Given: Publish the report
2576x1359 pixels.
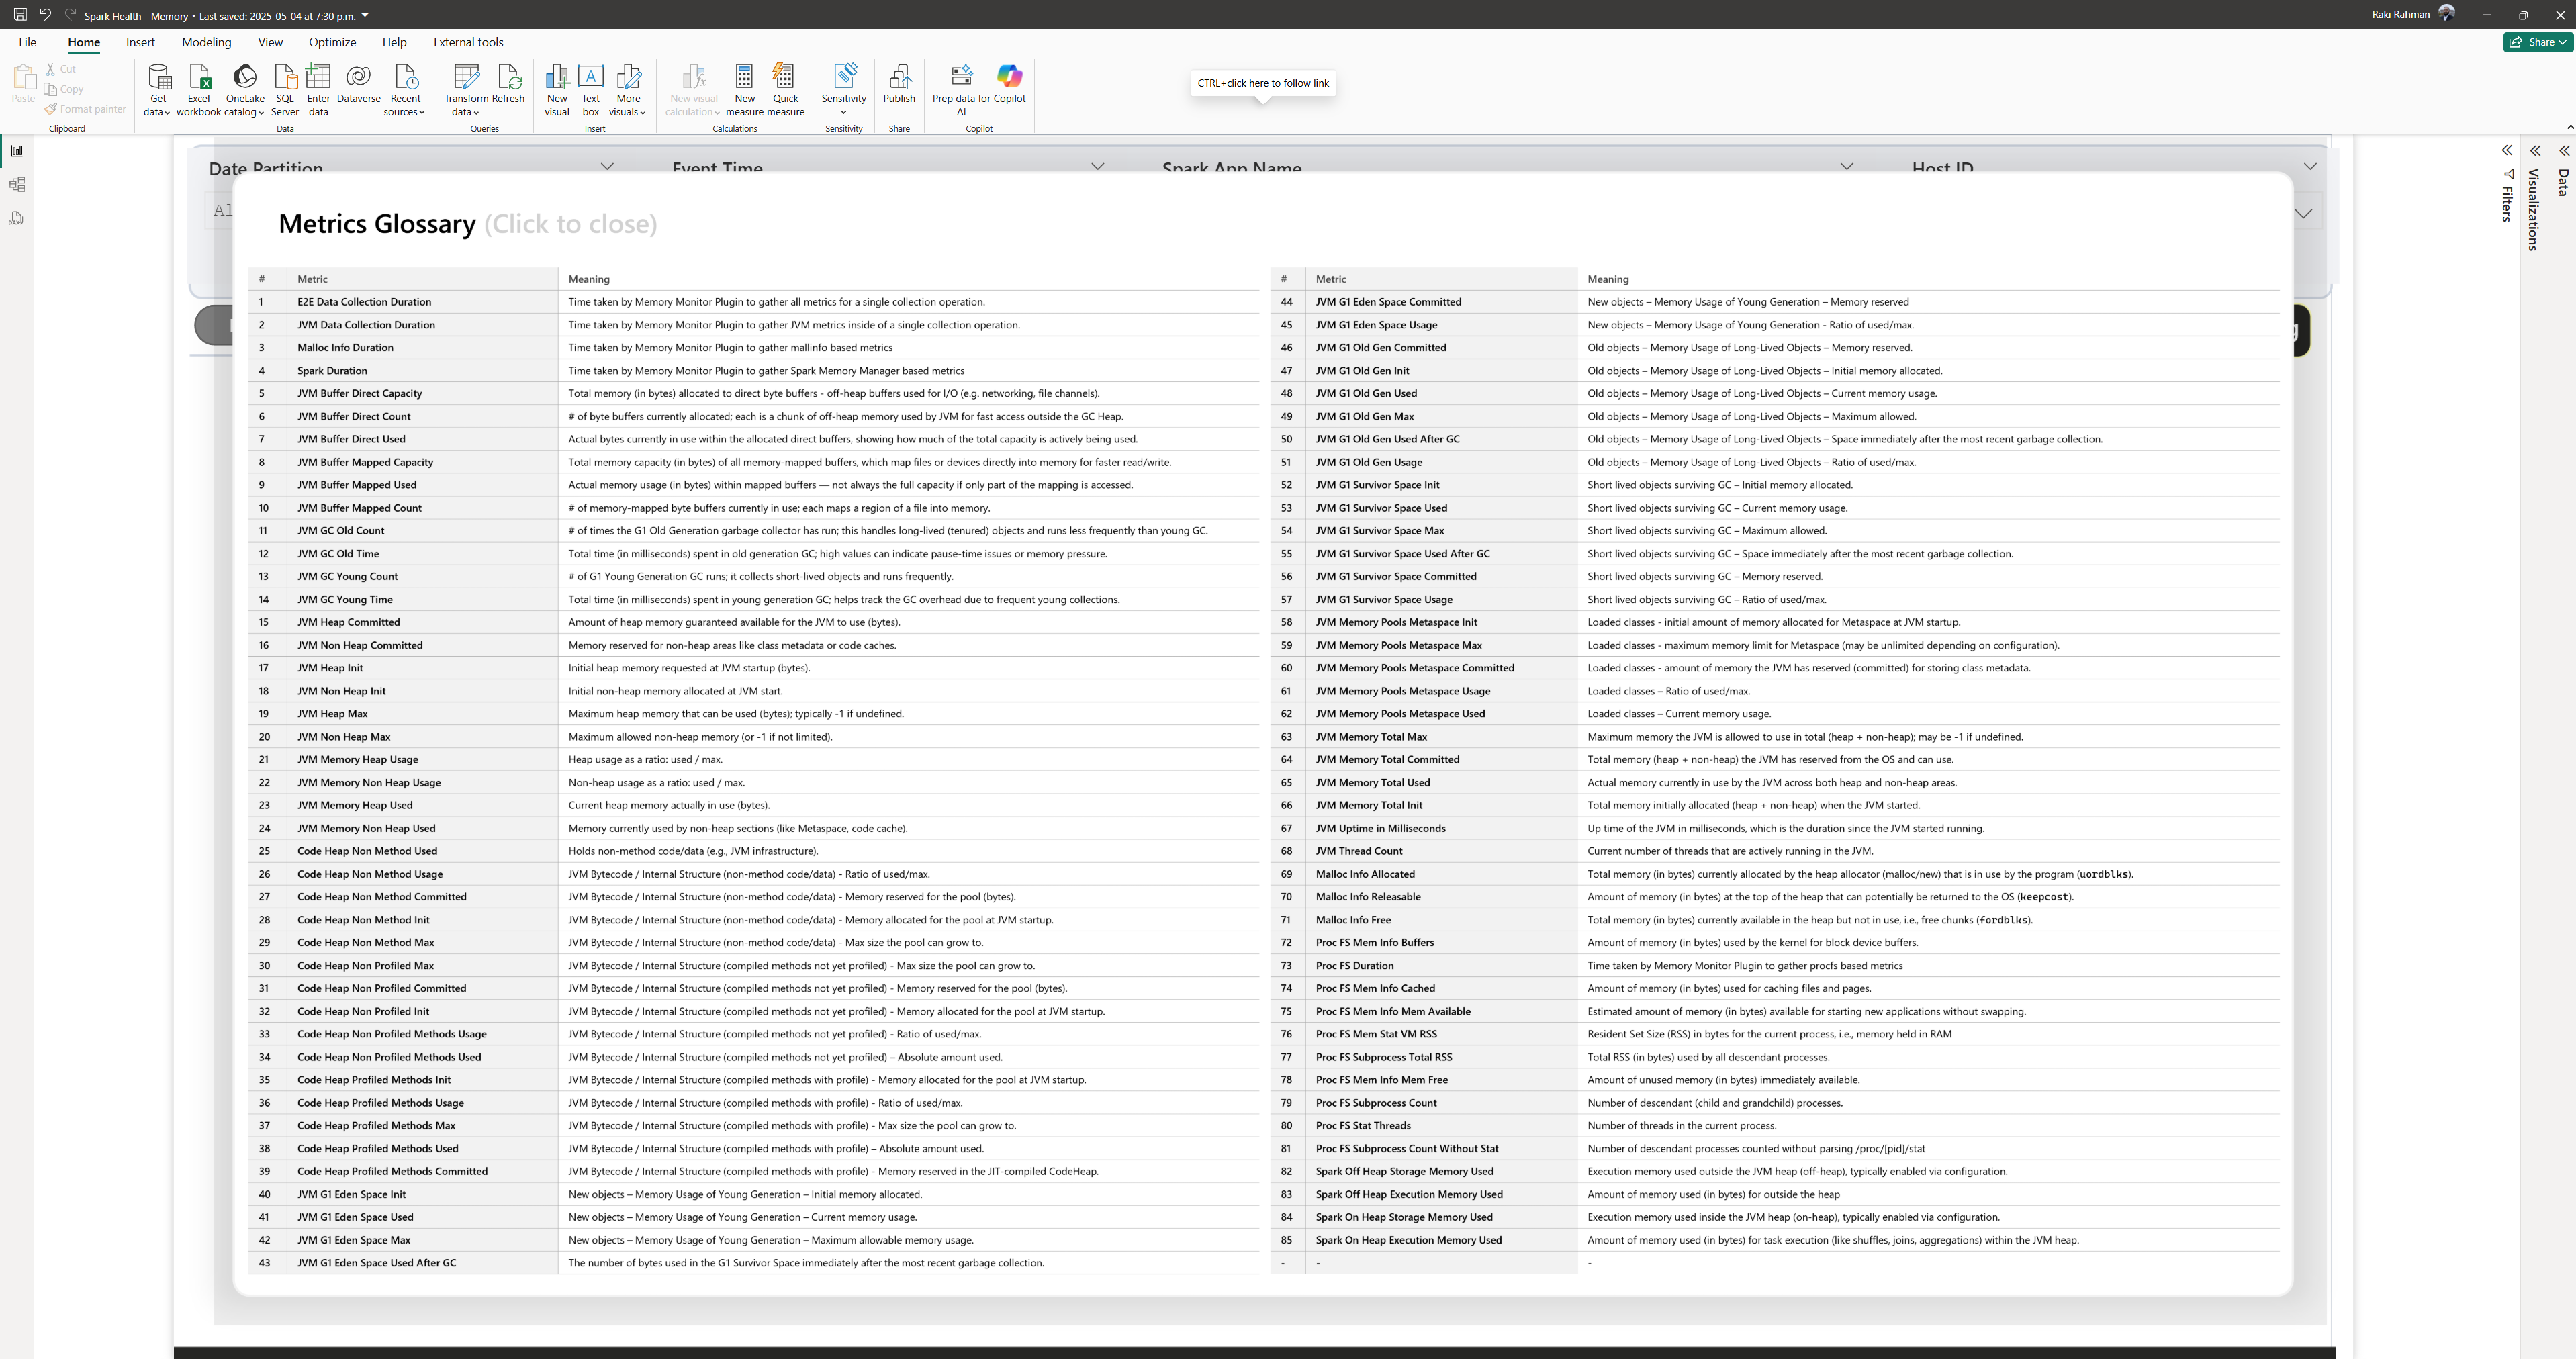Looking at the screenshot, I should tap(899, 84).
